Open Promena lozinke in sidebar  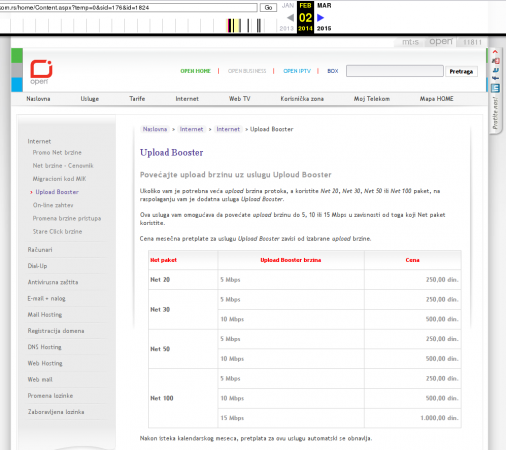[50, 396]
